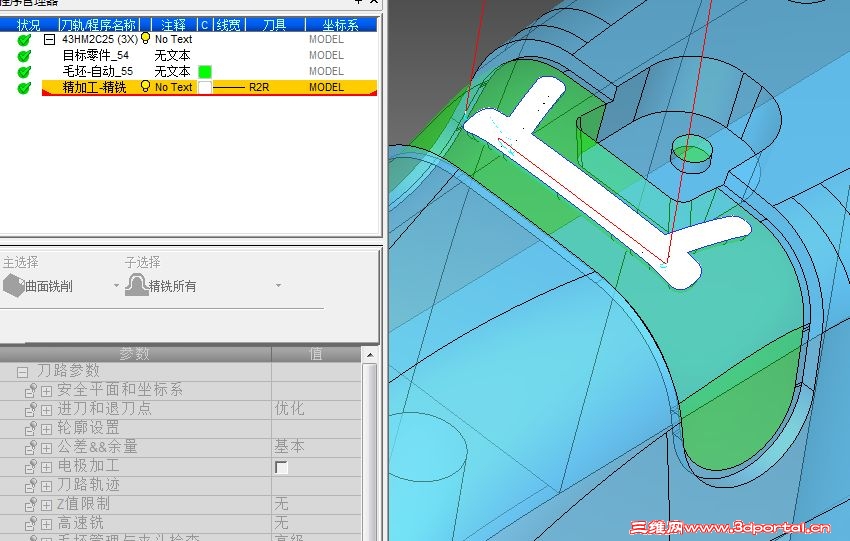Select the 目标零件_54 row
This screenshot has height=541, width=850.
[209, 55]
